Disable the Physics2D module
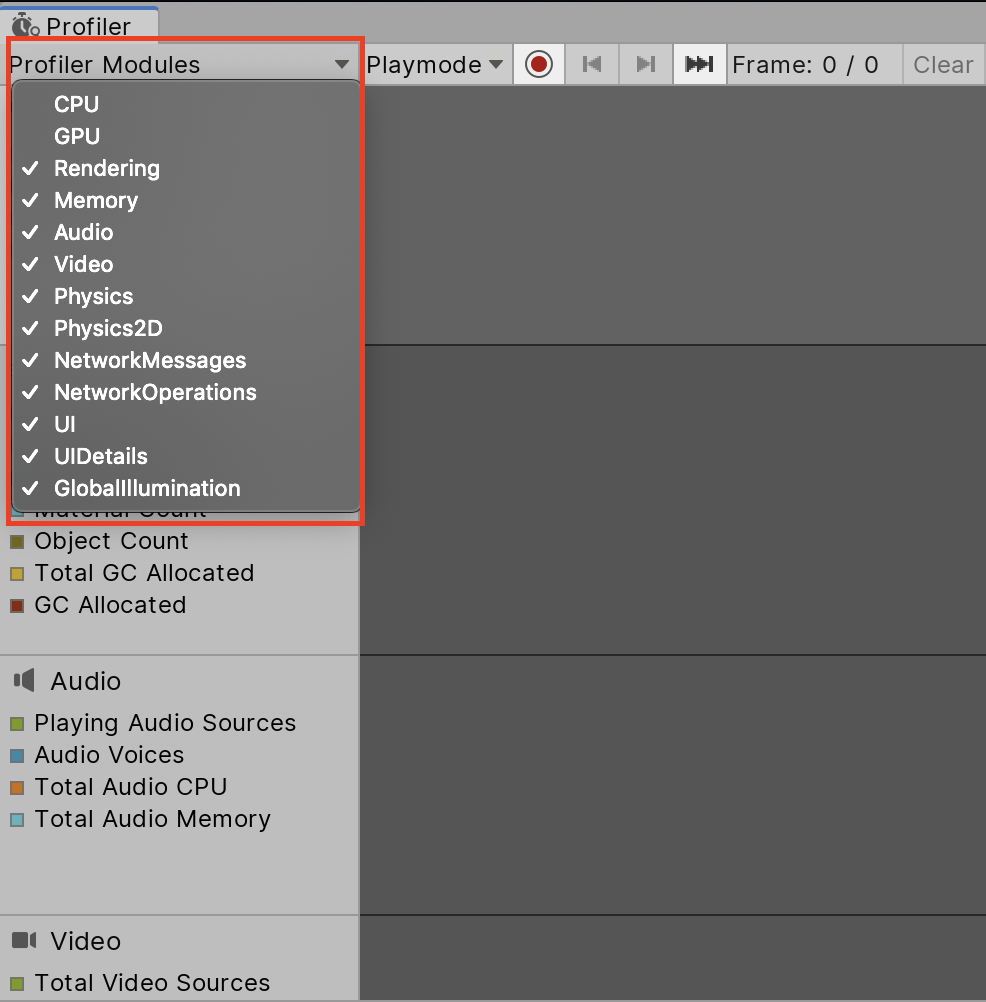Screen dimensions: 986x1002 point(108,328)
